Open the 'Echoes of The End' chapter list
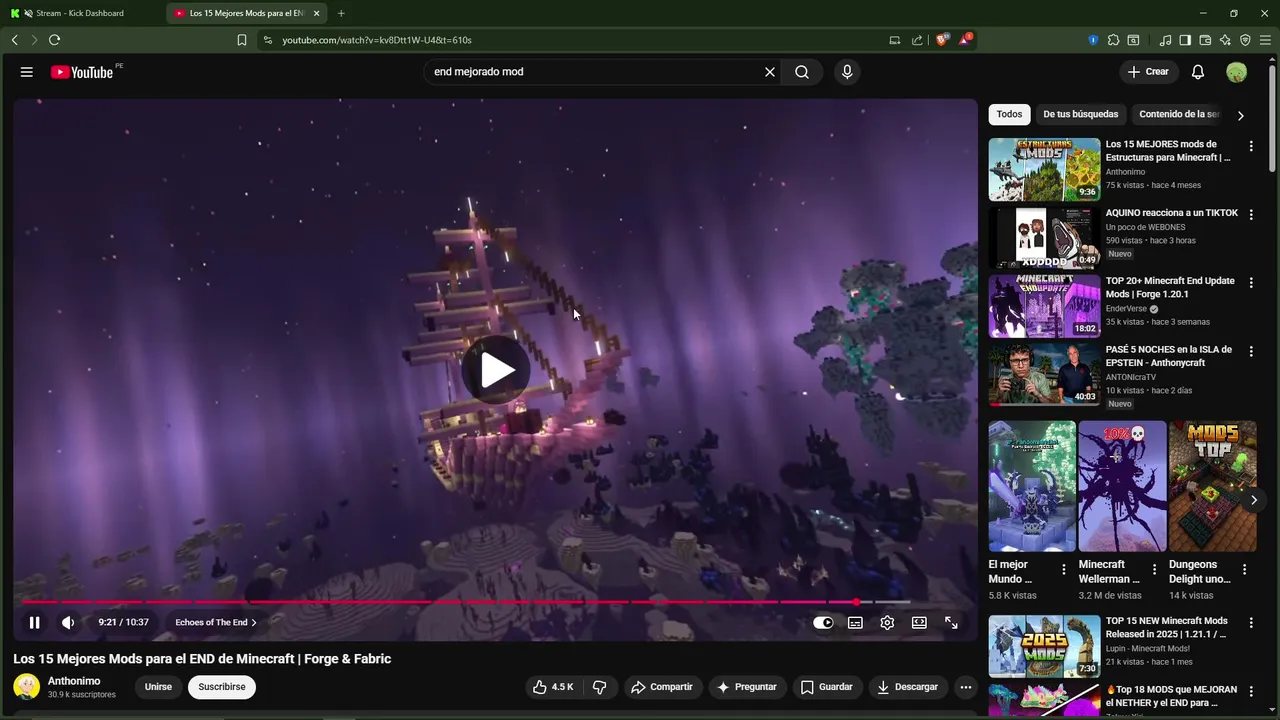1280x720 pixels. tap(216, 622)
